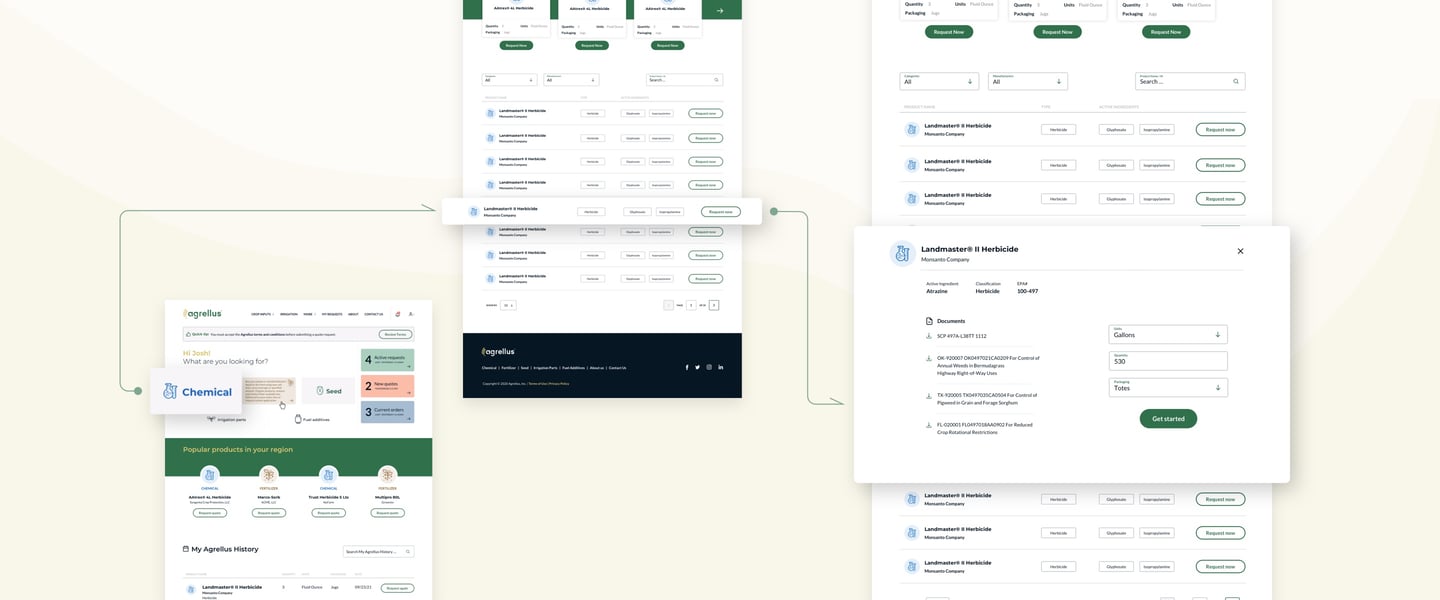Open the rows-per-page dropdown showing 10
Image resolution: width=1440 pixels, height=600 pixels.
point(509,305)
